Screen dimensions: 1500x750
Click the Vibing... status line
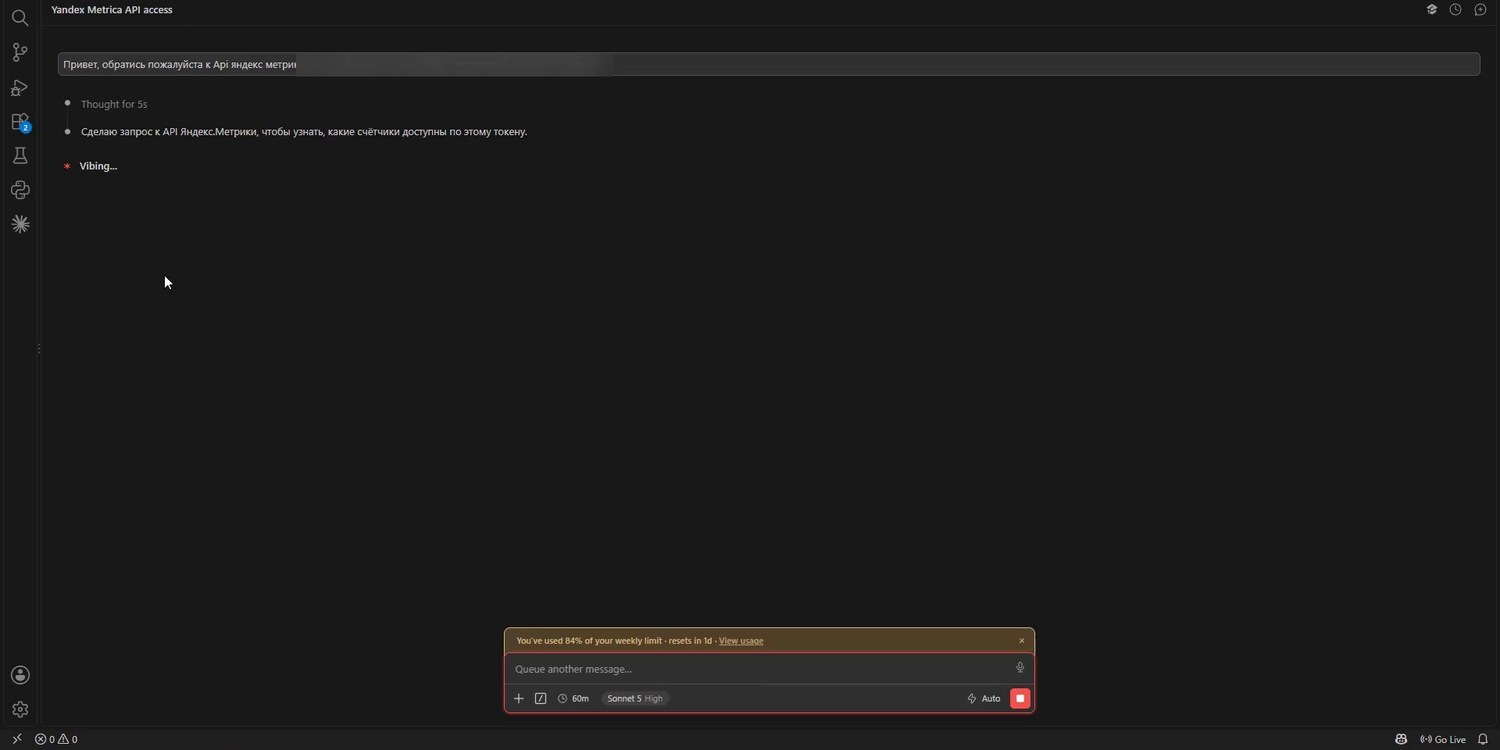point(98,166)
